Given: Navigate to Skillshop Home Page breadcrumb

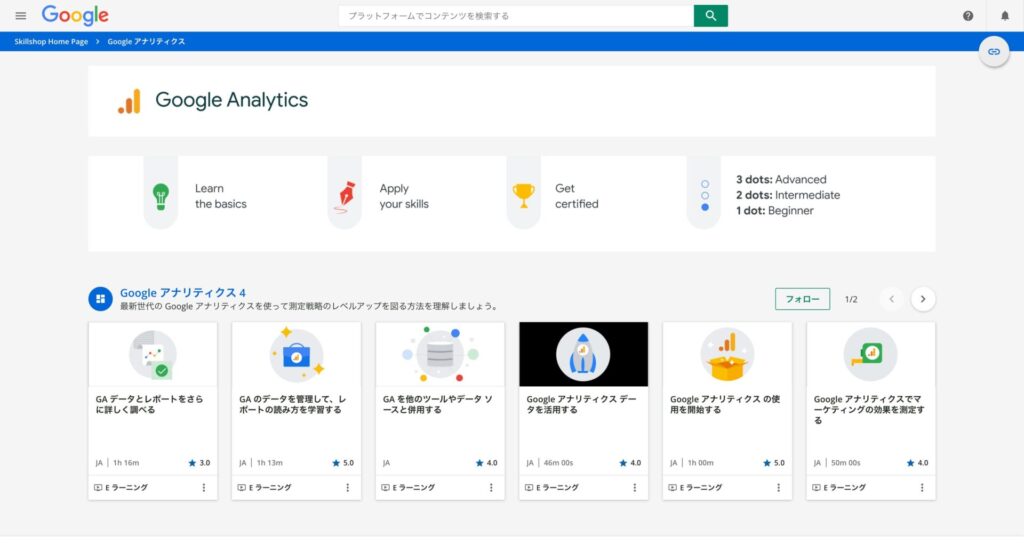Looking at the screenshot, I should pyautogui.click(x=51, y=41).
